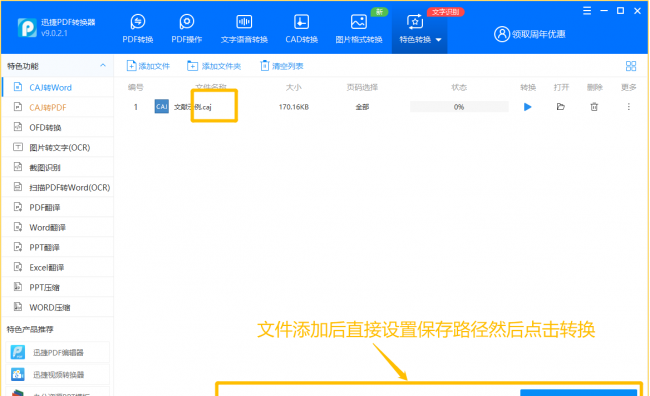Click the CAJ file type icon
The image size is (650, 396).
162,107
